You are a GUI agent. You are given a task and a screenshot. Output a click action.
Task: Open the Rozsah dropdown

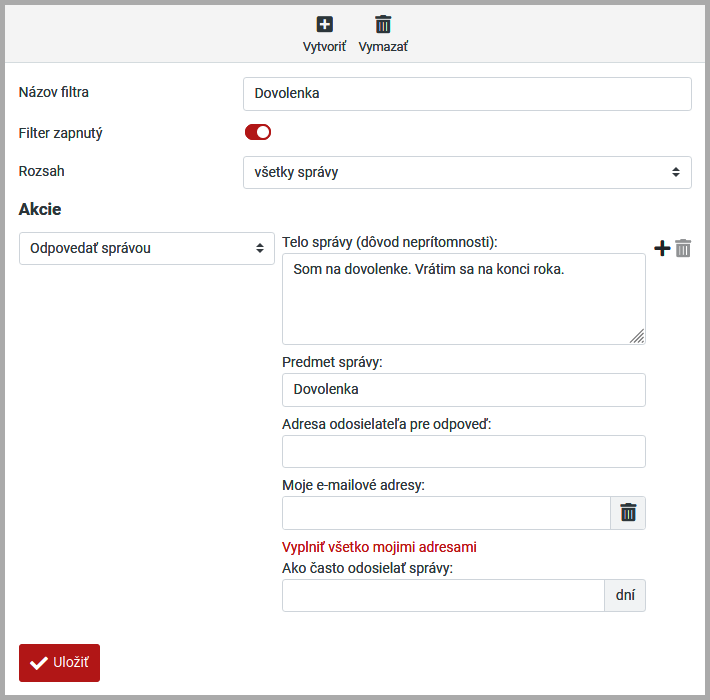[467, 172]
